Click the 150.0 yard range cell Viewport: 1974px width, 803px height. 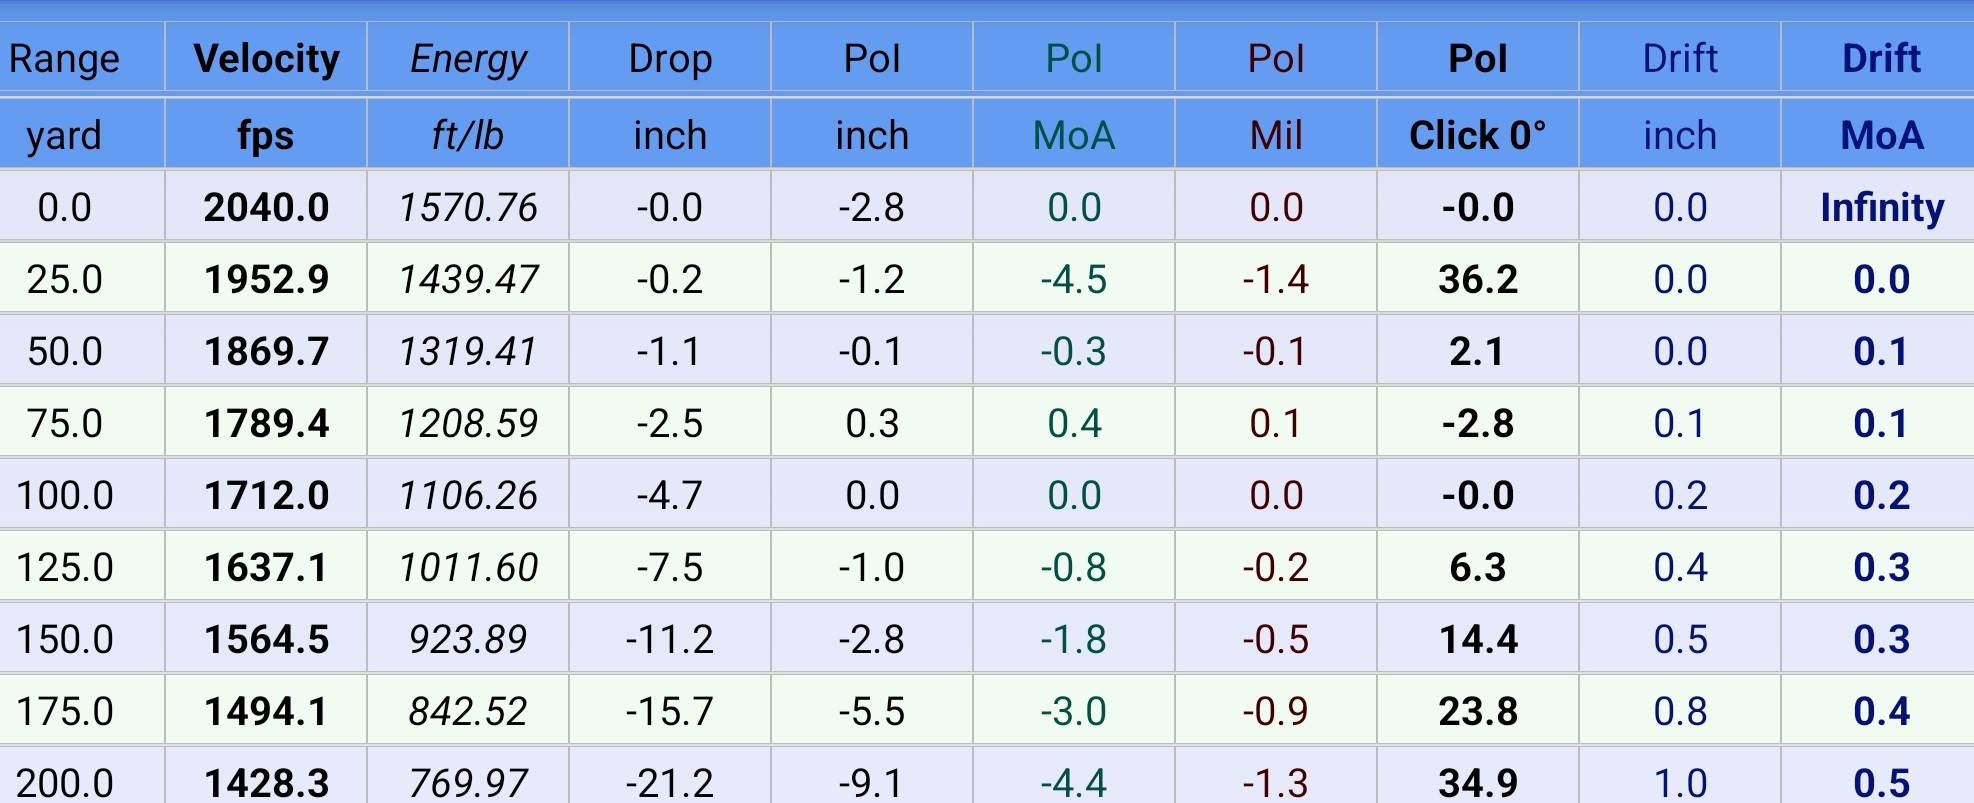tap(65, 639)
